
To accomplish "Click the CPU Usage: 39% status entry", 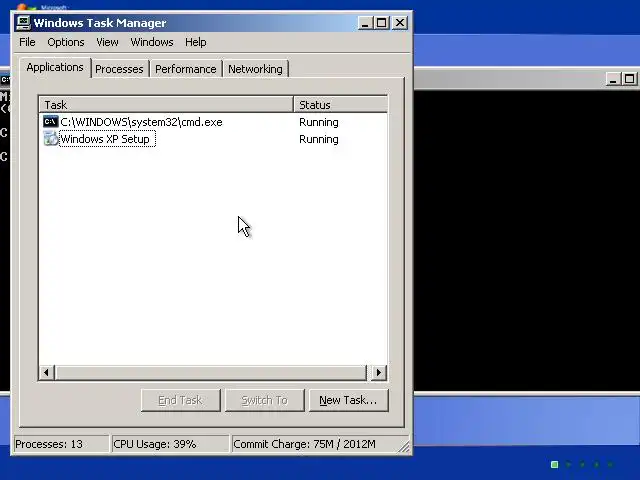I will click(x=170, y=444).
